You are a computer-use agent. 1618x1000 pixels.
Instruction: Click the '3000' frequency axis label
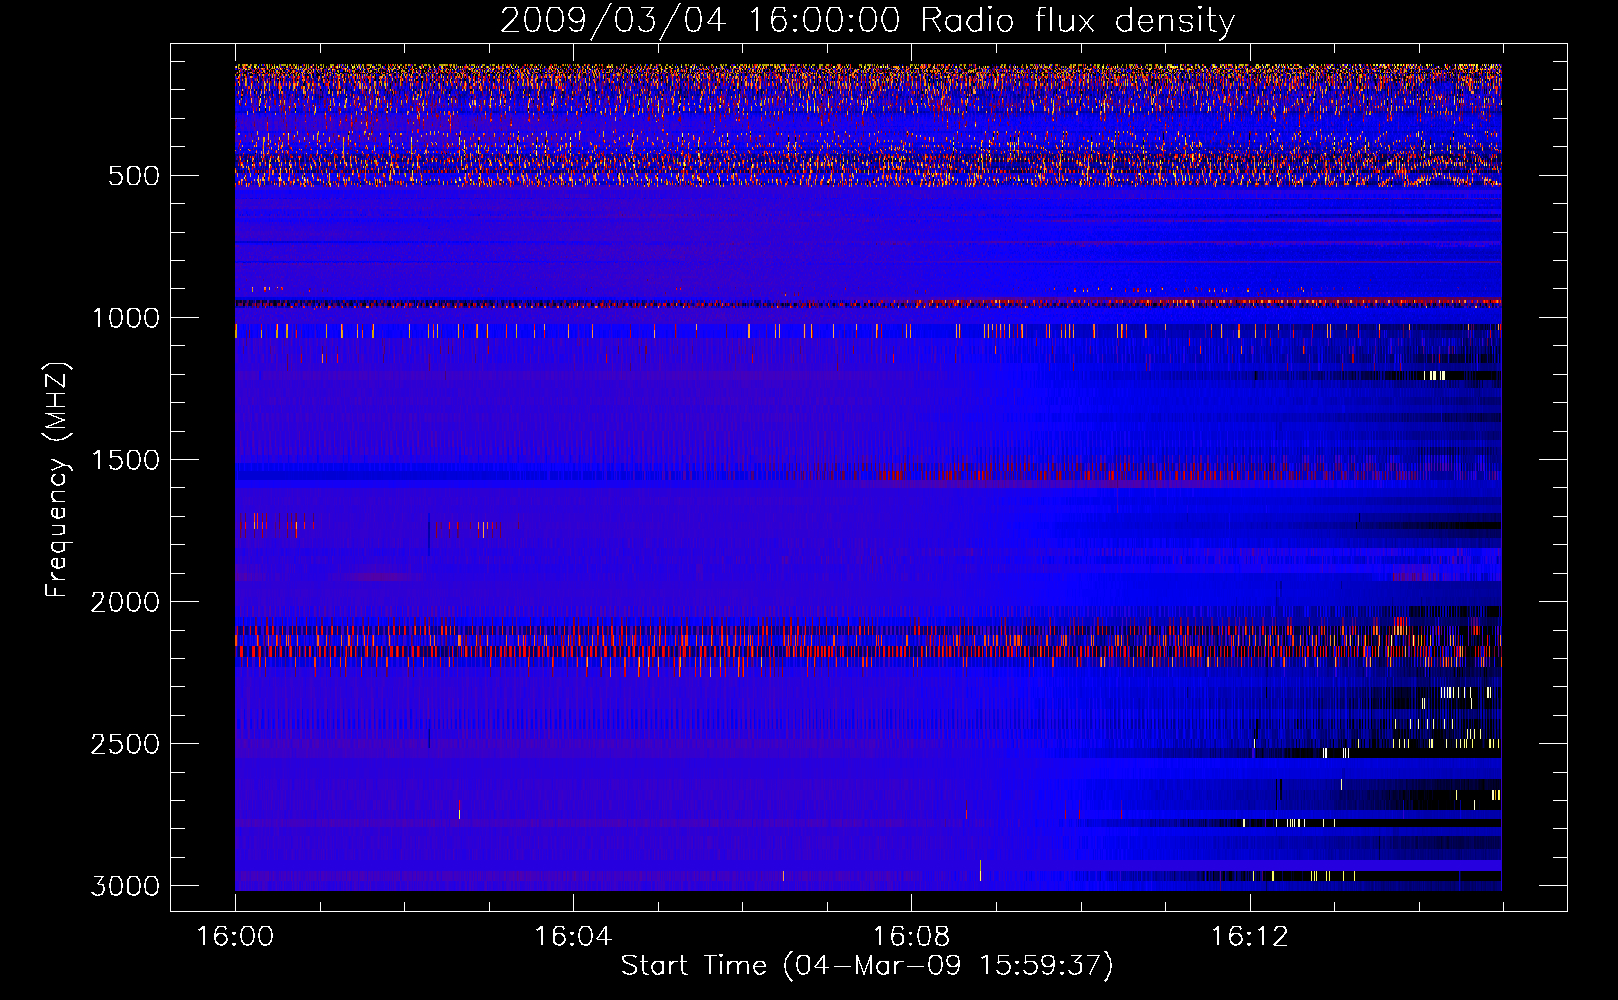pyautogui.click(x=126, y=886)
